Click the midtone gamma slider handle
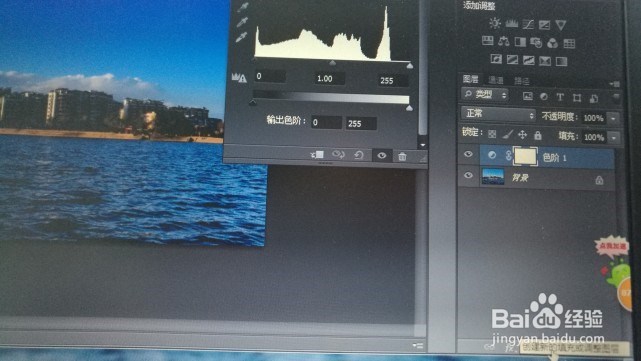Screen dimensions: 641x361 pyautogui.click(x=332, y=63)
